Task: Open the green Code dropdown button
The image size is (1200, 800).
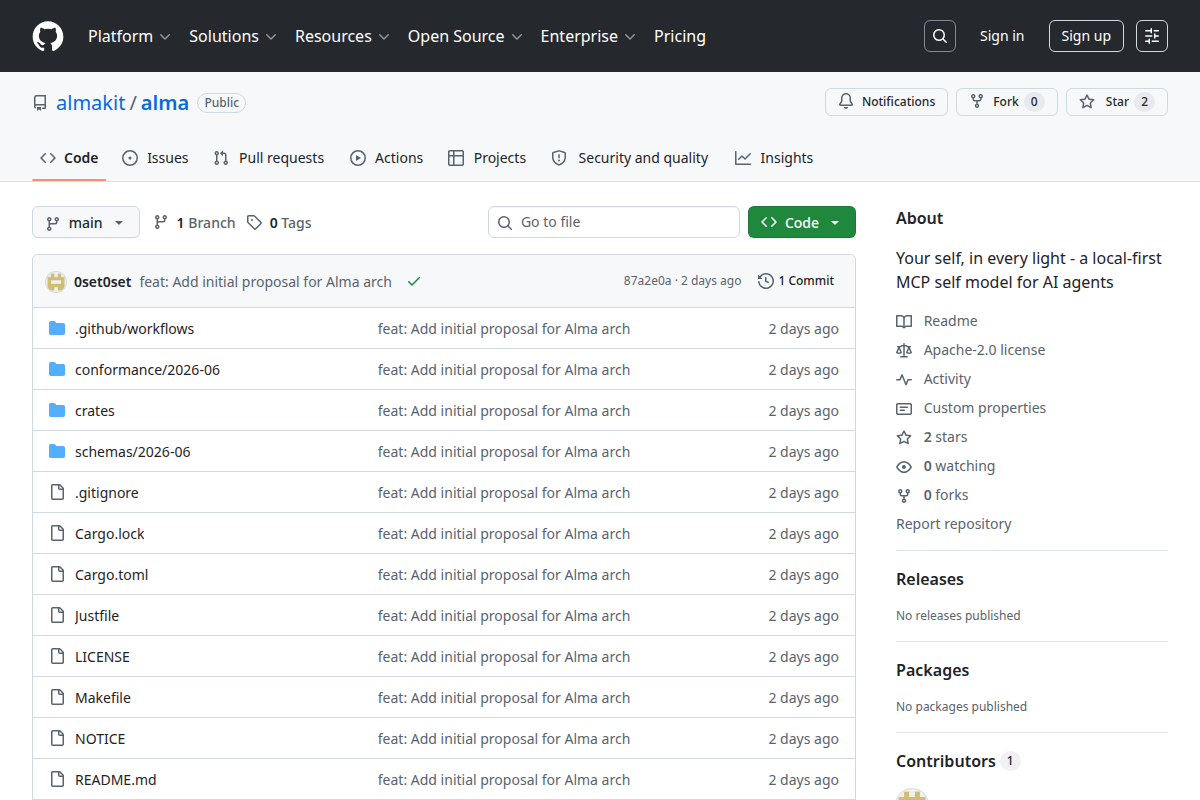Action: click(802, 223)
